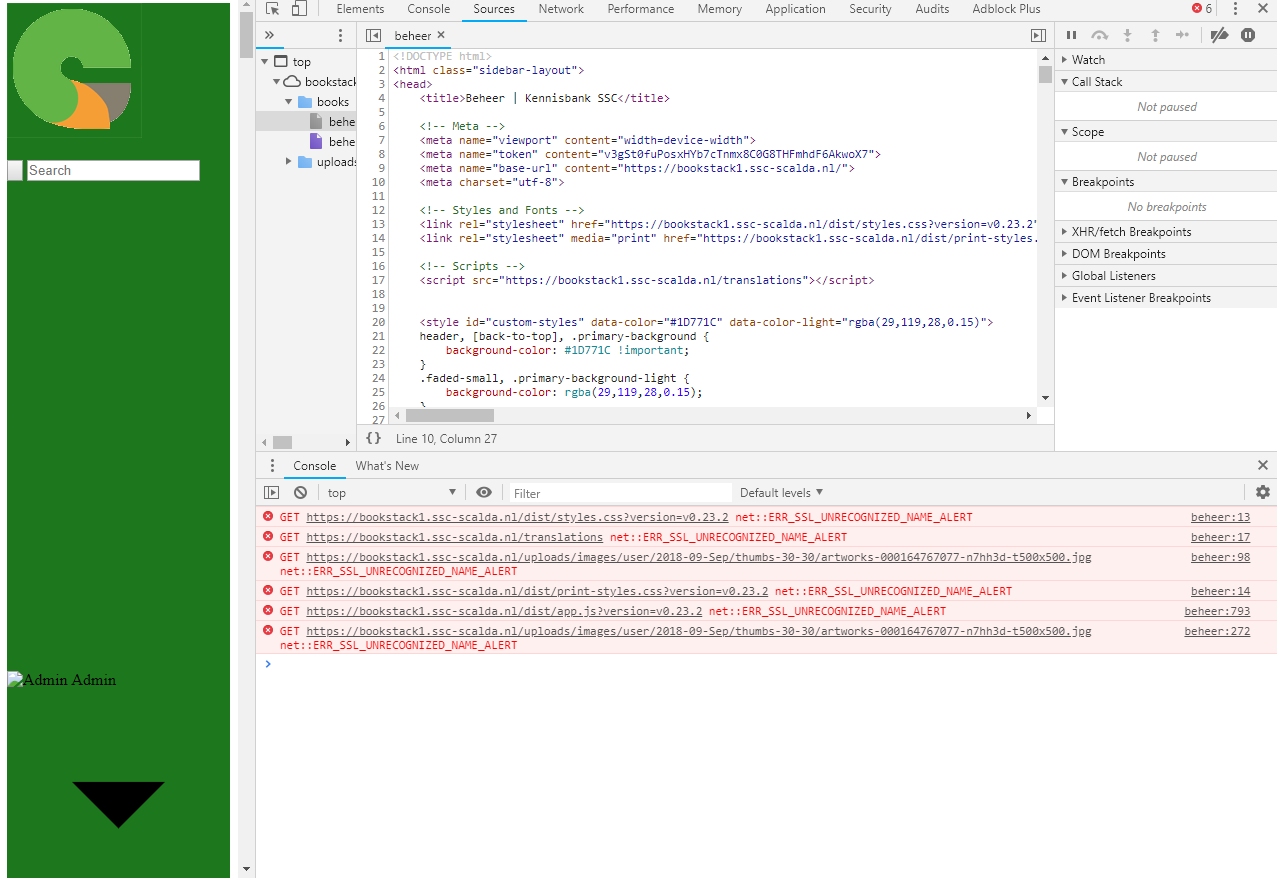Expand DOM Breakpoints section
This screenshot has width=1277, height=878.
[x=1166, y=254]
